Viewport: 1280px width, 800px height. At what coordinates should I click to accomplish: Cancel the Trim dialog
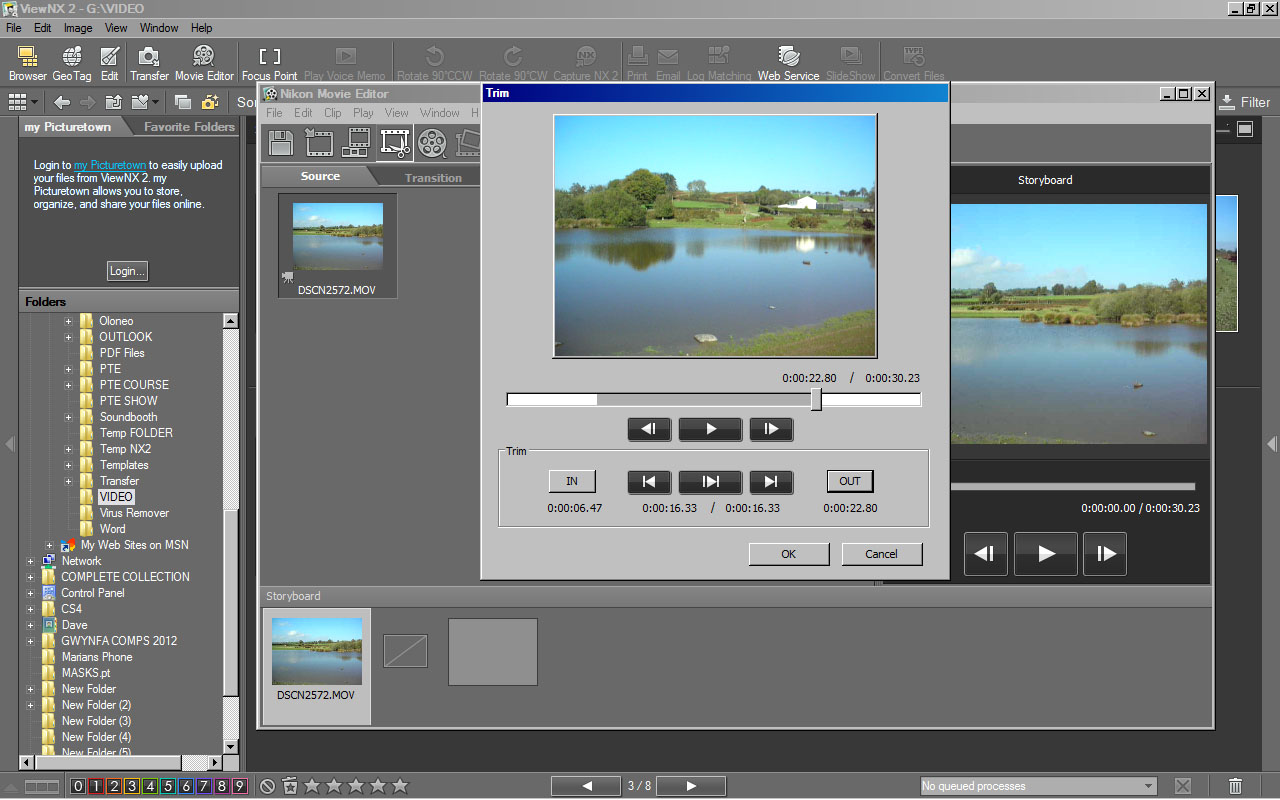[x=881, y=554]
